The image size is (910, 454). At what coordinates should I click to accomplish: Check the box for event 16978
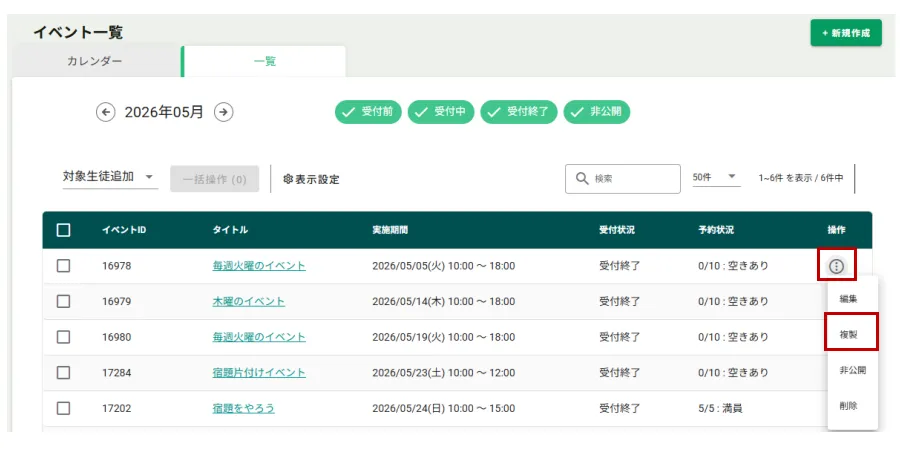coord(64,266)
